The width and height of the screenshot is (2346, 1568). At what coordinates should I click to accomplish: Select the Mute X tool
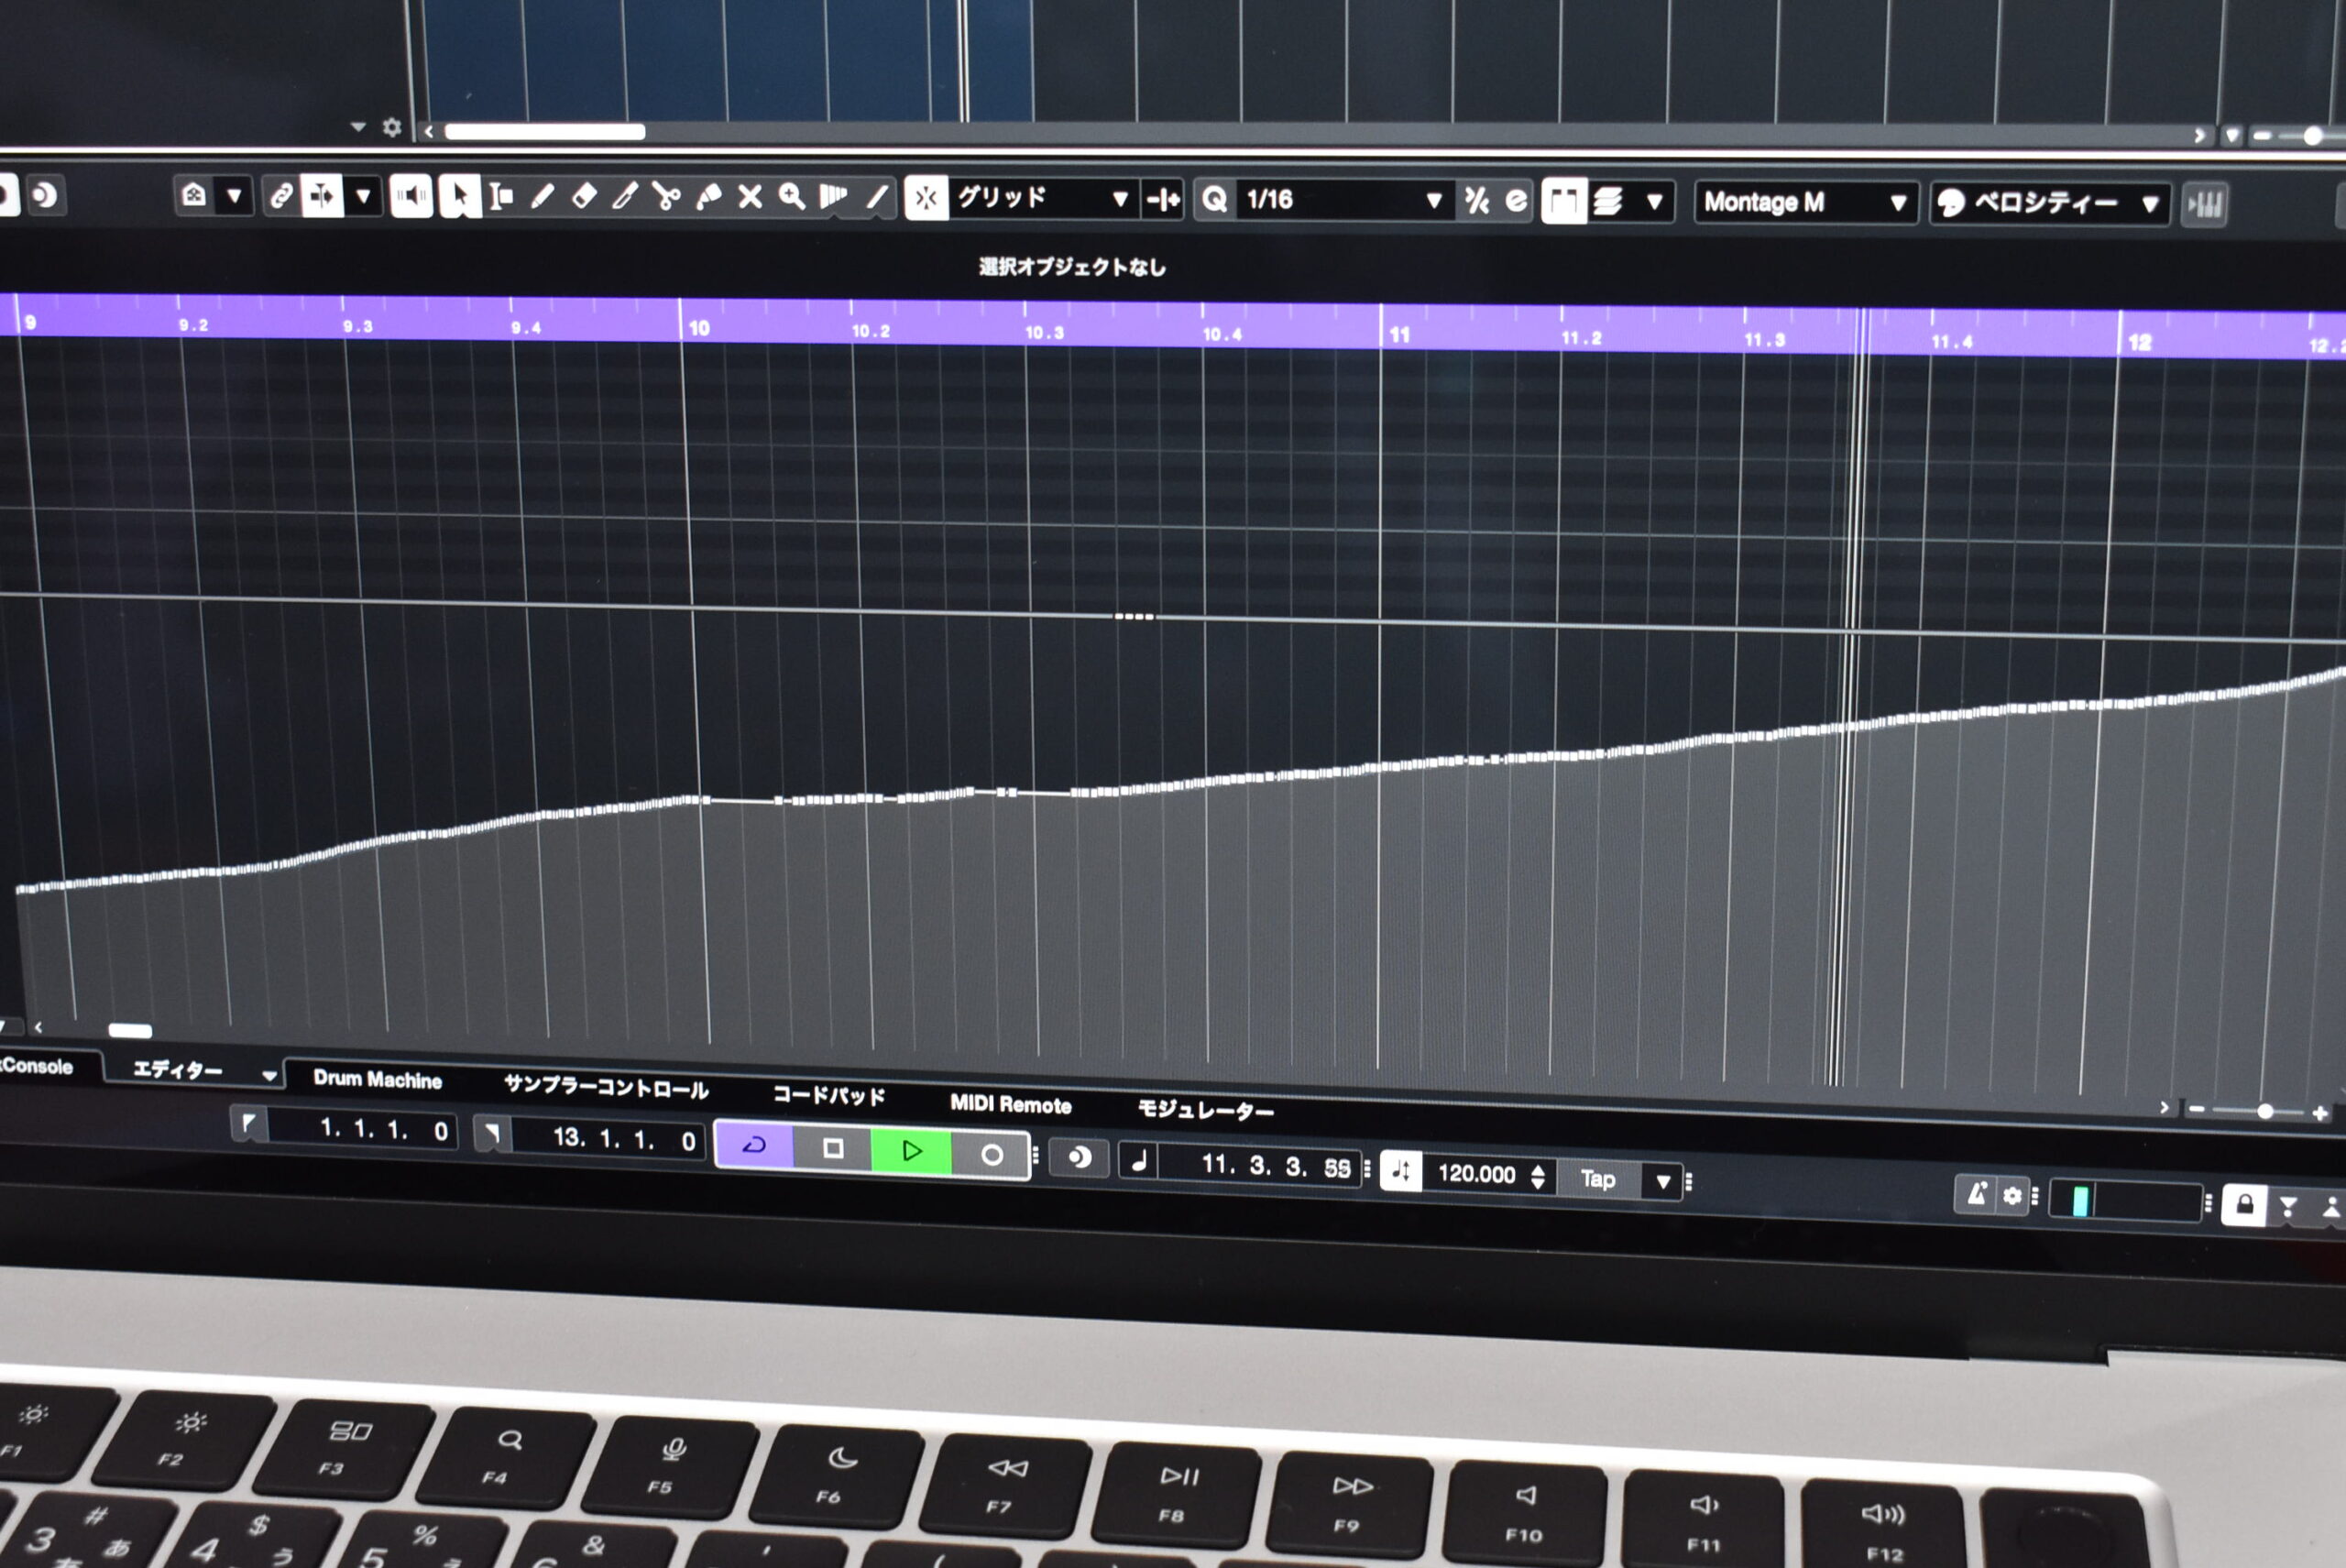(x=750, y=198)
